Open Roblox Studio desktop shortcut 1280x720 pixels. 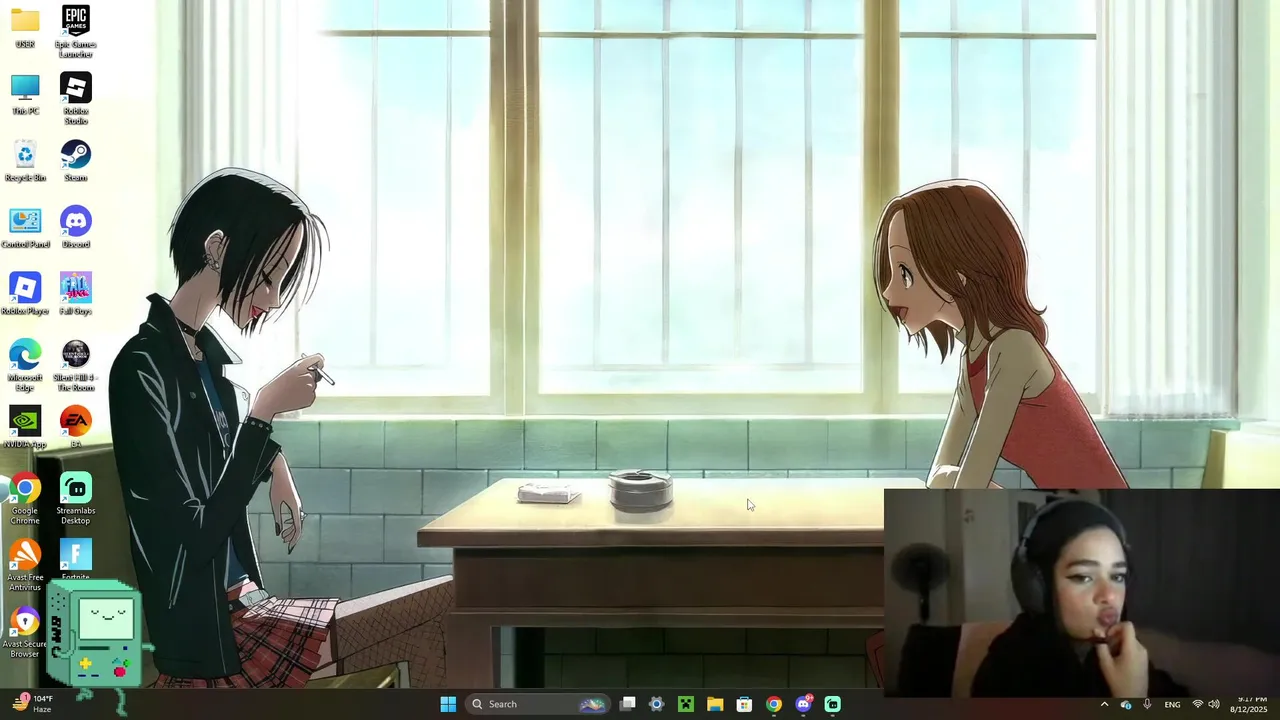(76, 98)
